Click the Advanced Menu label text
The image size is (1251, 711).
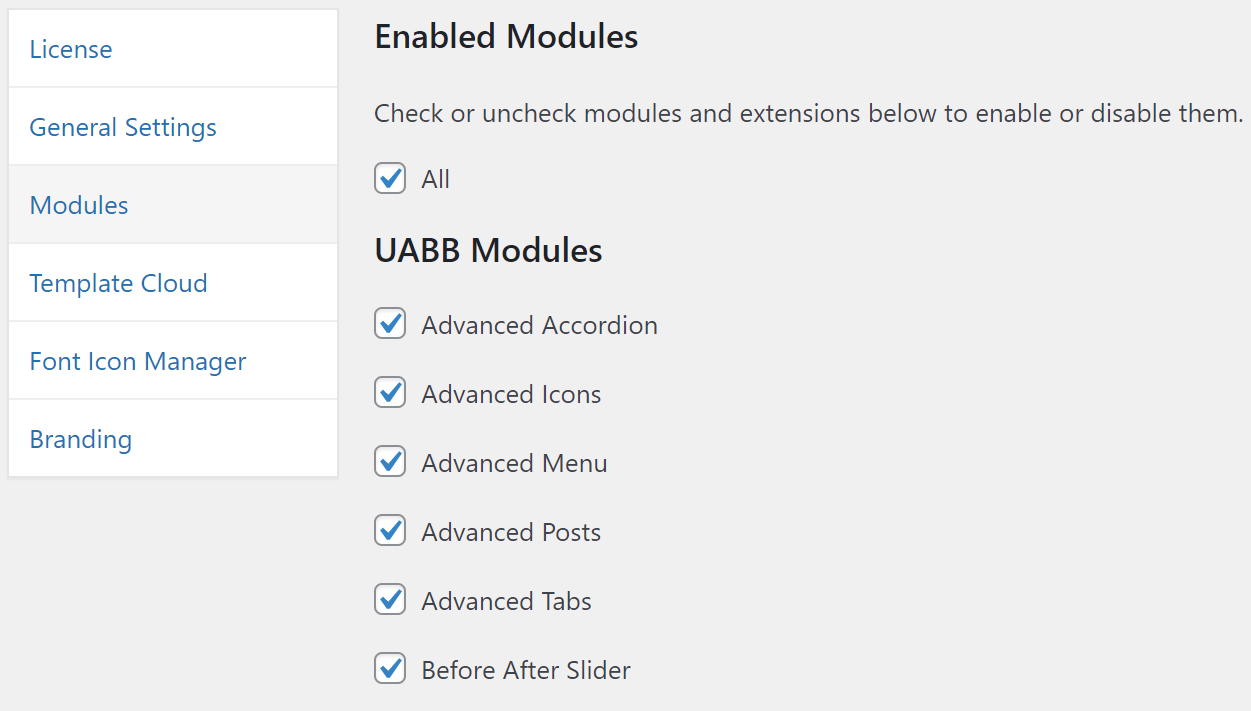pos(514,462)
